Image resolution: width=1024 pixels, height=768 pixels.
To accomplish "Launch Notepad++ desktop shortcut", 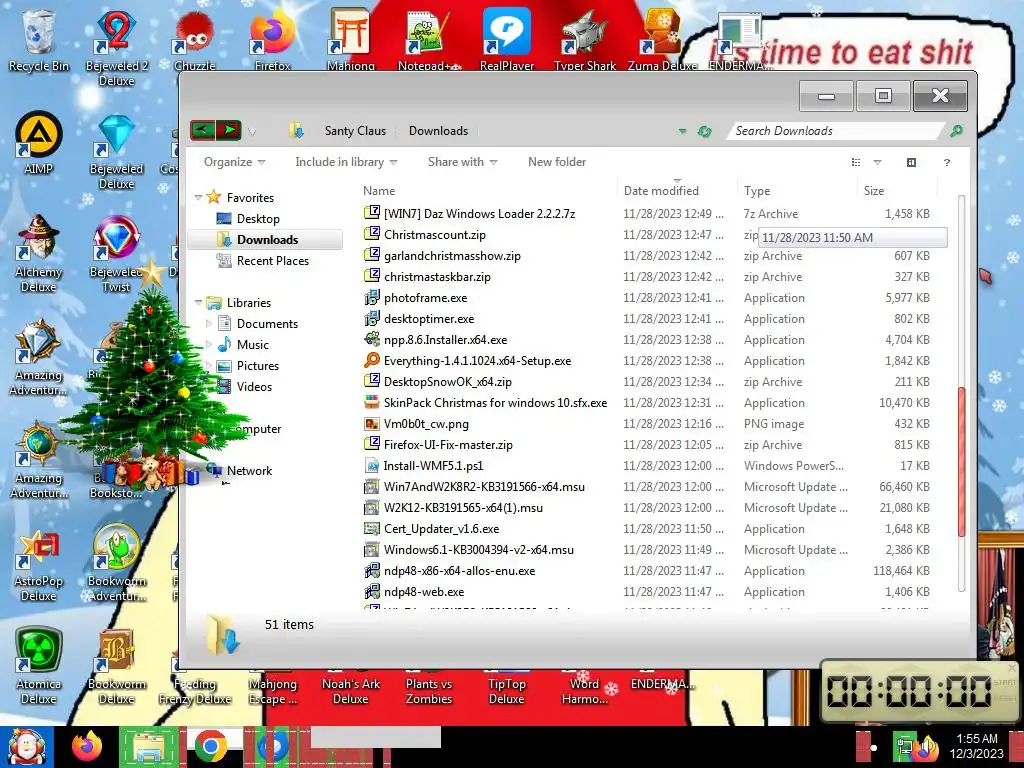I will (x=429, y=40).
